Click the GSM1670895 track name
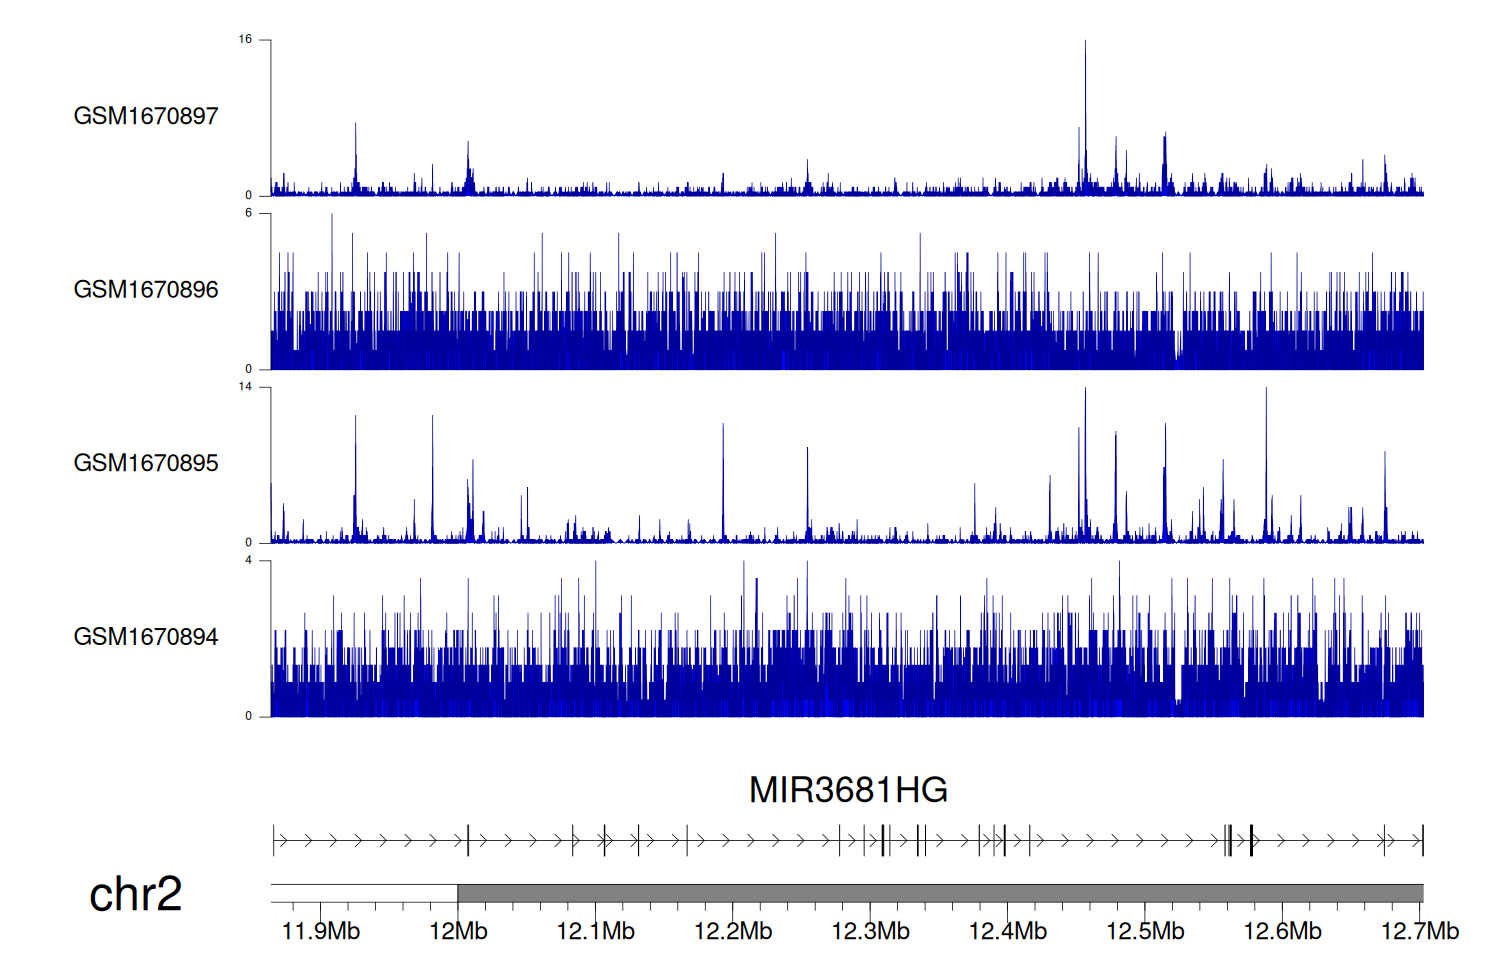Viewport: 1500px width, 980px height. point(146,463)
